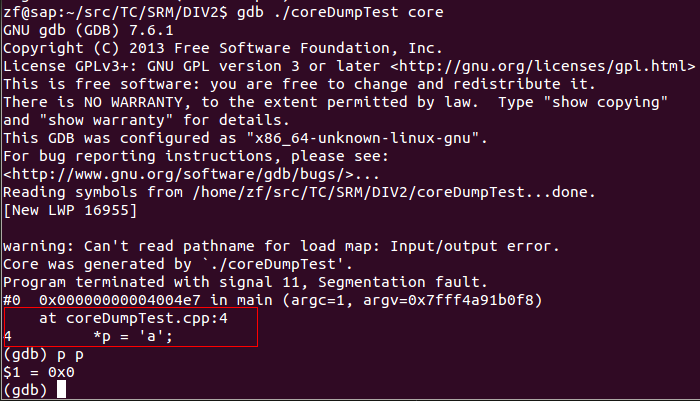Click the '/home/zf/src/TC/SRM/DIV2/coreDumpTest' path

(x=358, y=192)
